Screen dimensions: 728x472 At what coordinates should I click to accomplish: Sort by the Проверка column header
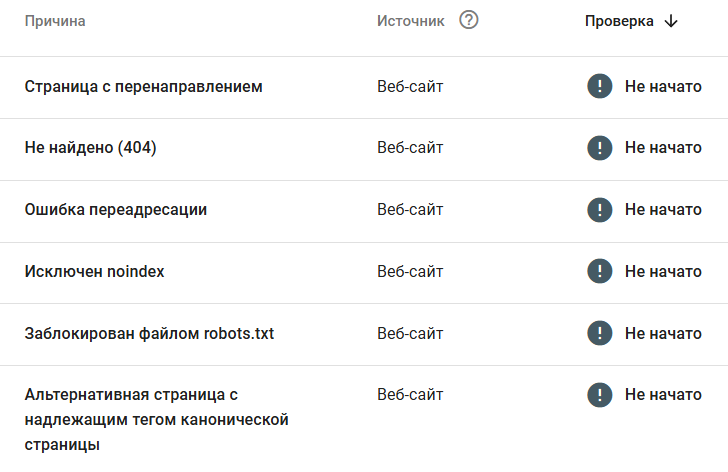pos(619,21)
